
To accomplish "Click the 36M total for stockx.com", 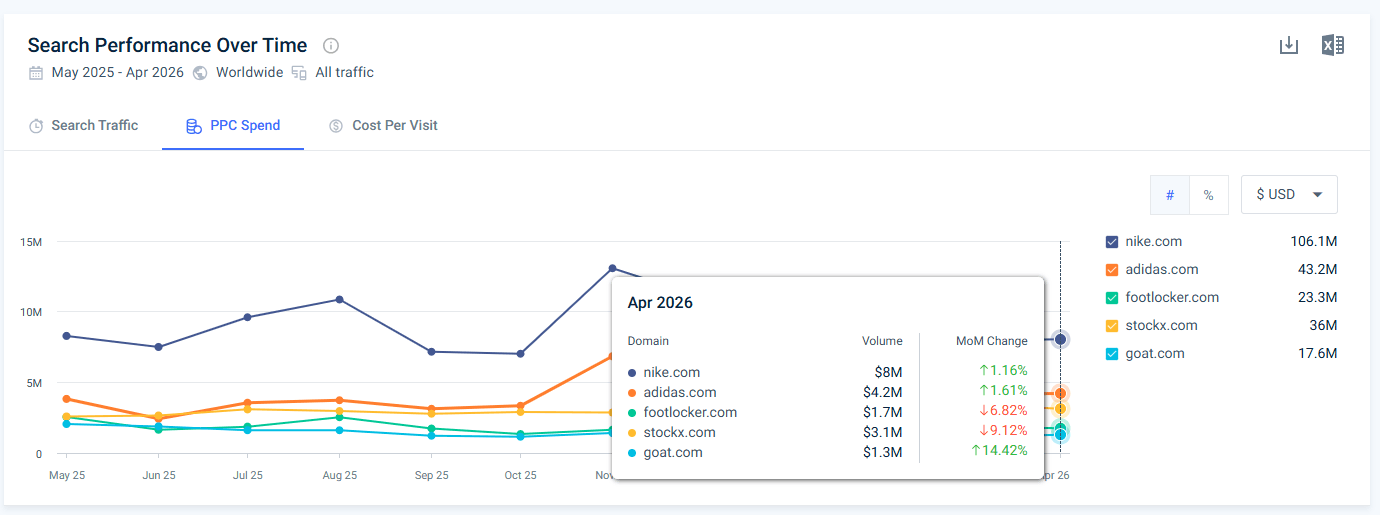I will (1323, 326).
